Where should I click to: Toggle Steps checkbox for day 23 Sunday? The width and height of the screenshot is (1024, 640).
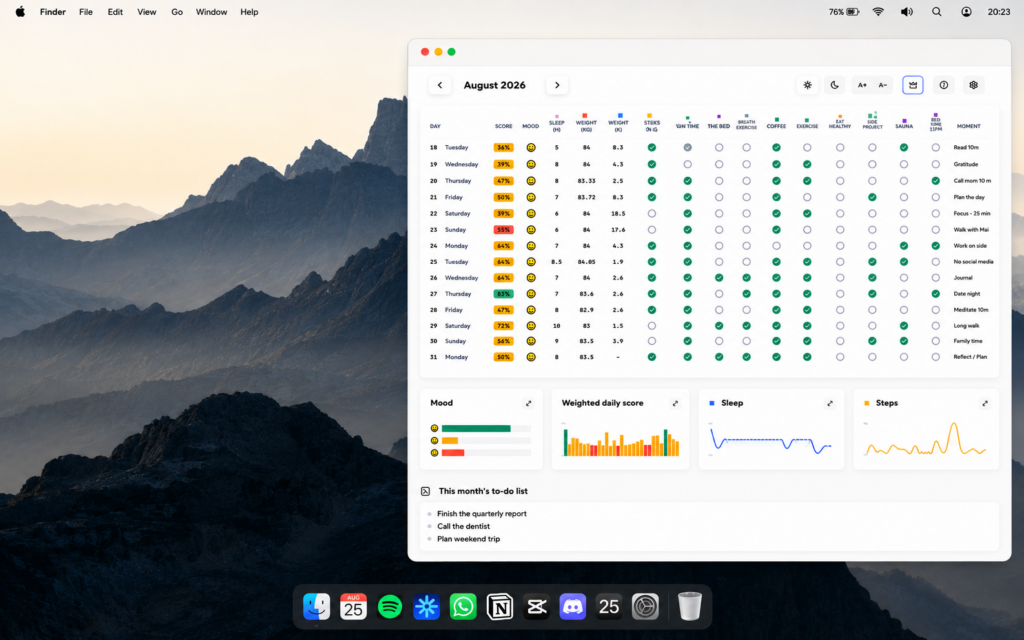[x=652, y=230]
